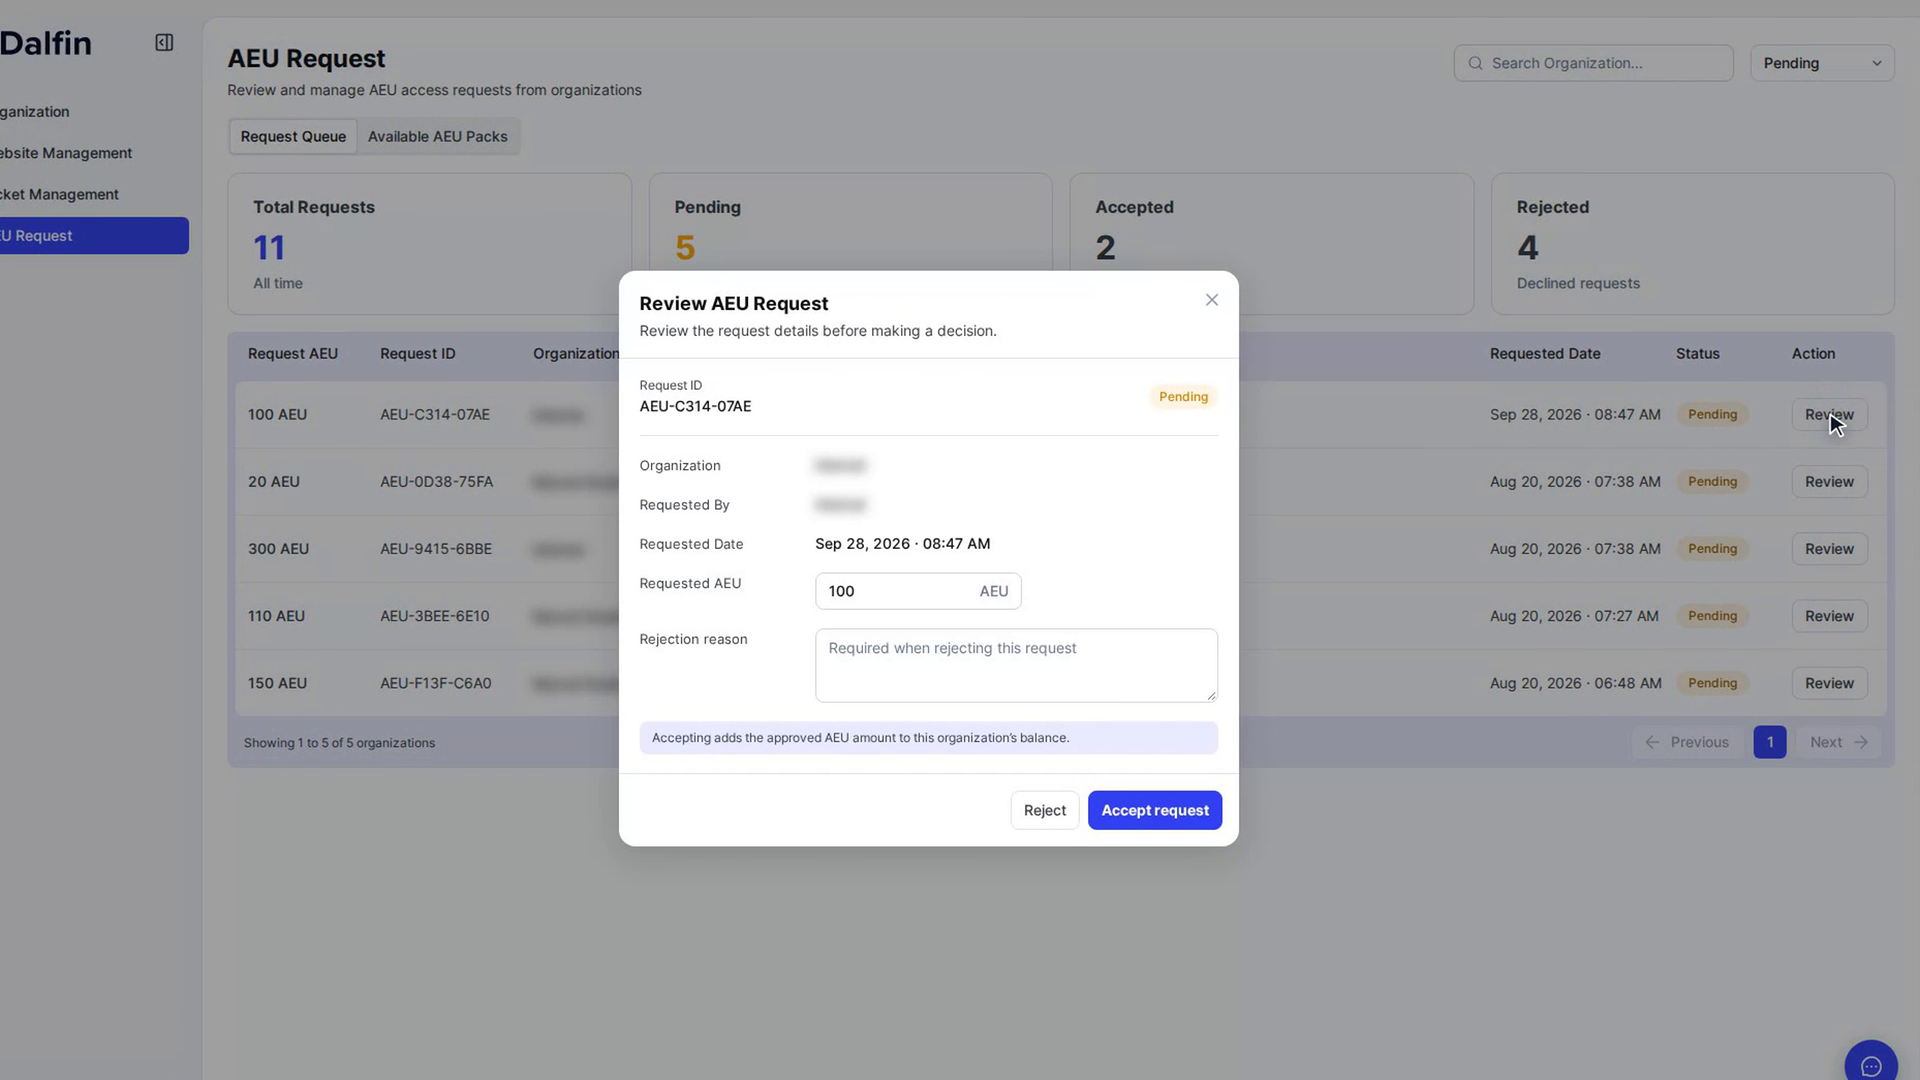The width and height of the screenshot is (1920, 1080).
Task: Edit the Requested AEU amount field
Action: pos(917,591)
